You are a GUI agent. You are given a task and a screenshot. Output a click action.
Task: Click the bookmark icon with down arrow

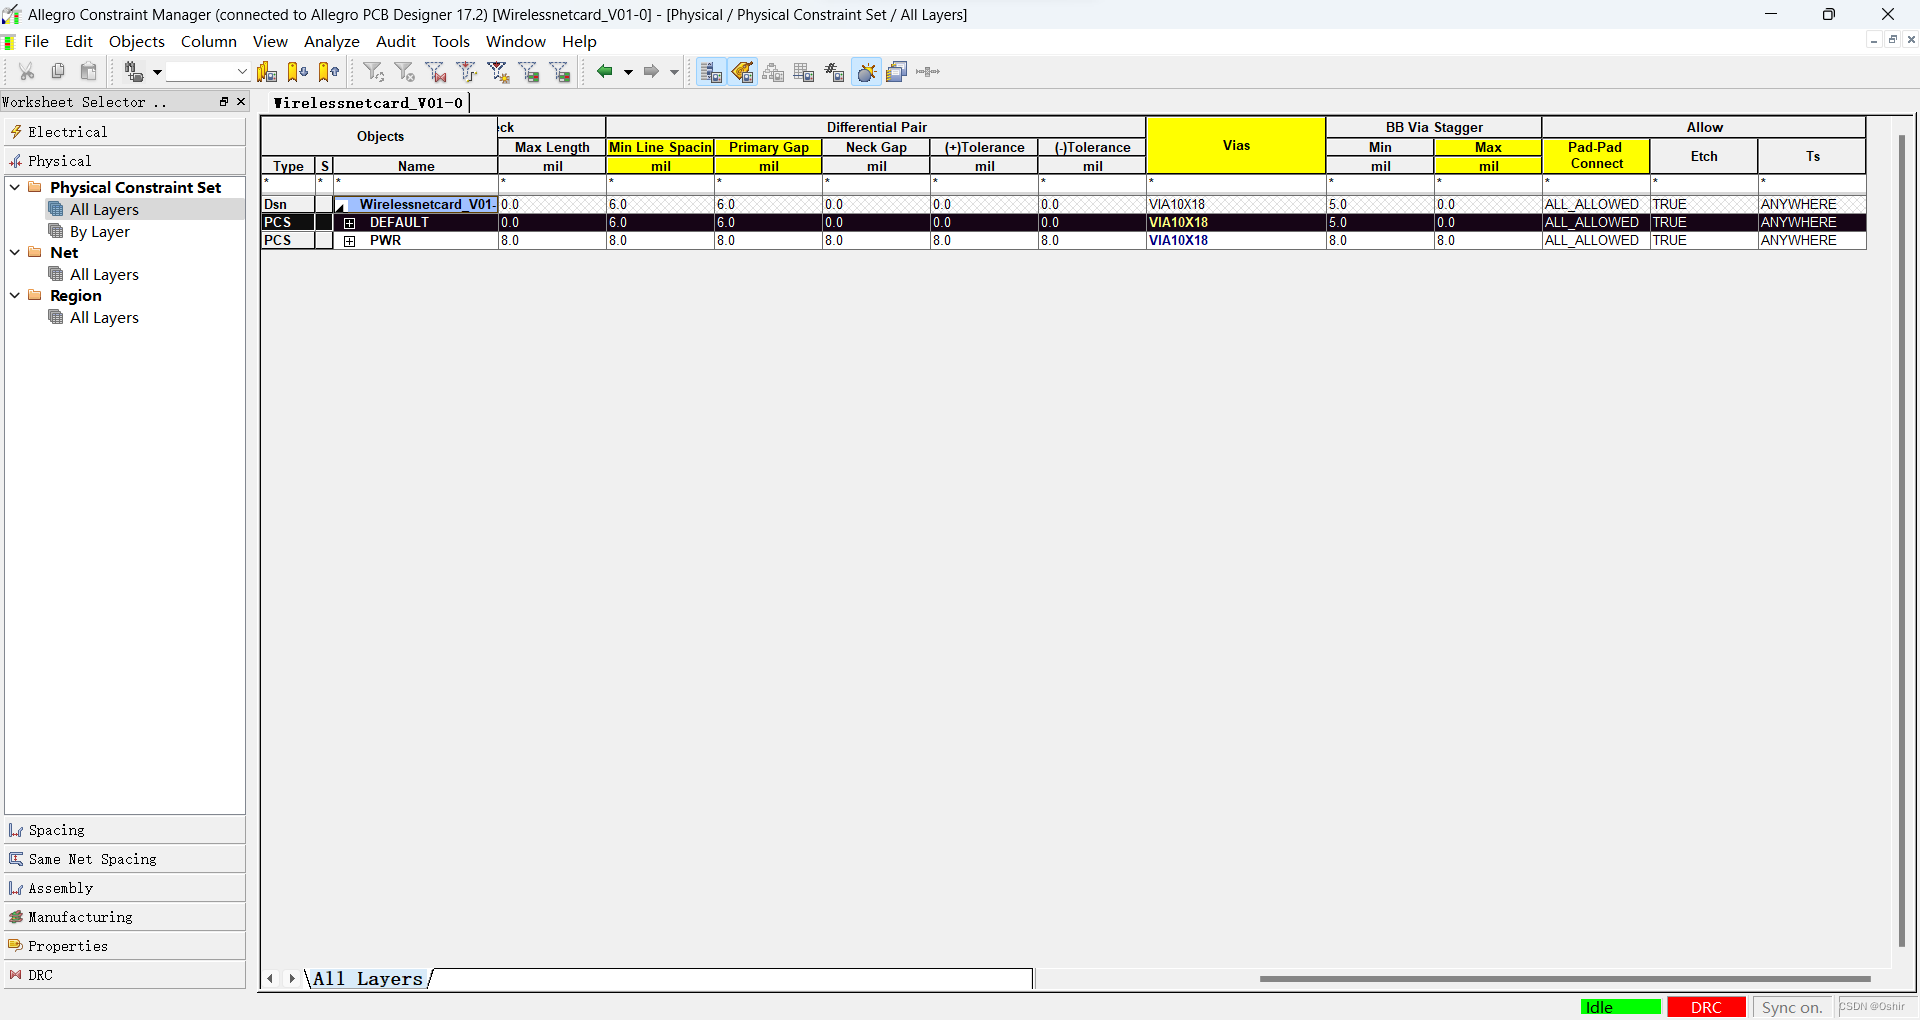pos(297,71)
